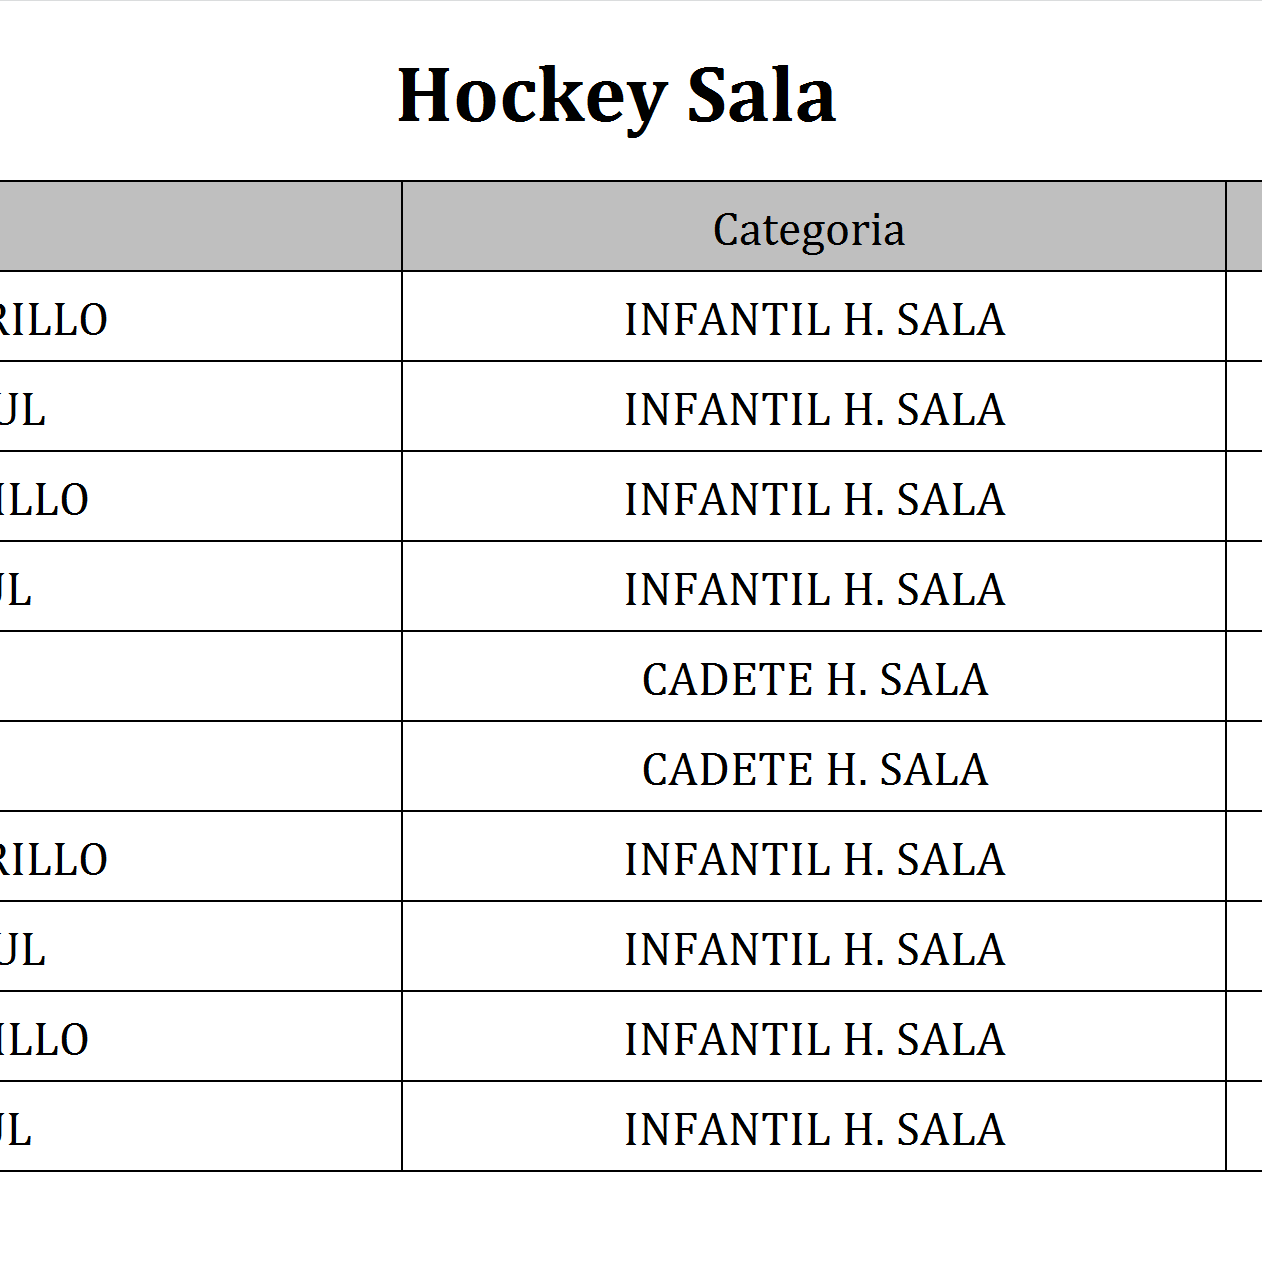Select the last row's INFANTIL H. SALA cell
1262x1262 pixels.
[814, 1130]
